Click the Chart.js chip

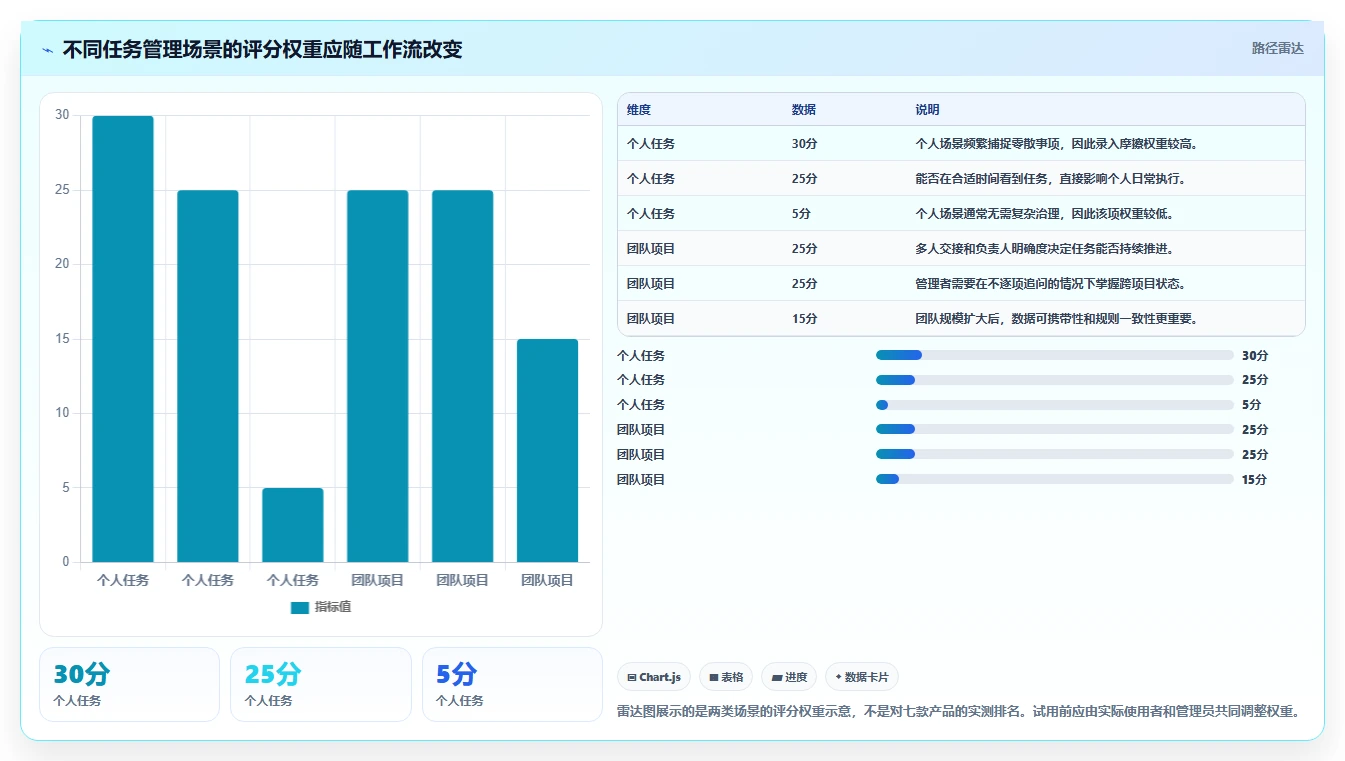pyautogui.click(x=654, y=677)
